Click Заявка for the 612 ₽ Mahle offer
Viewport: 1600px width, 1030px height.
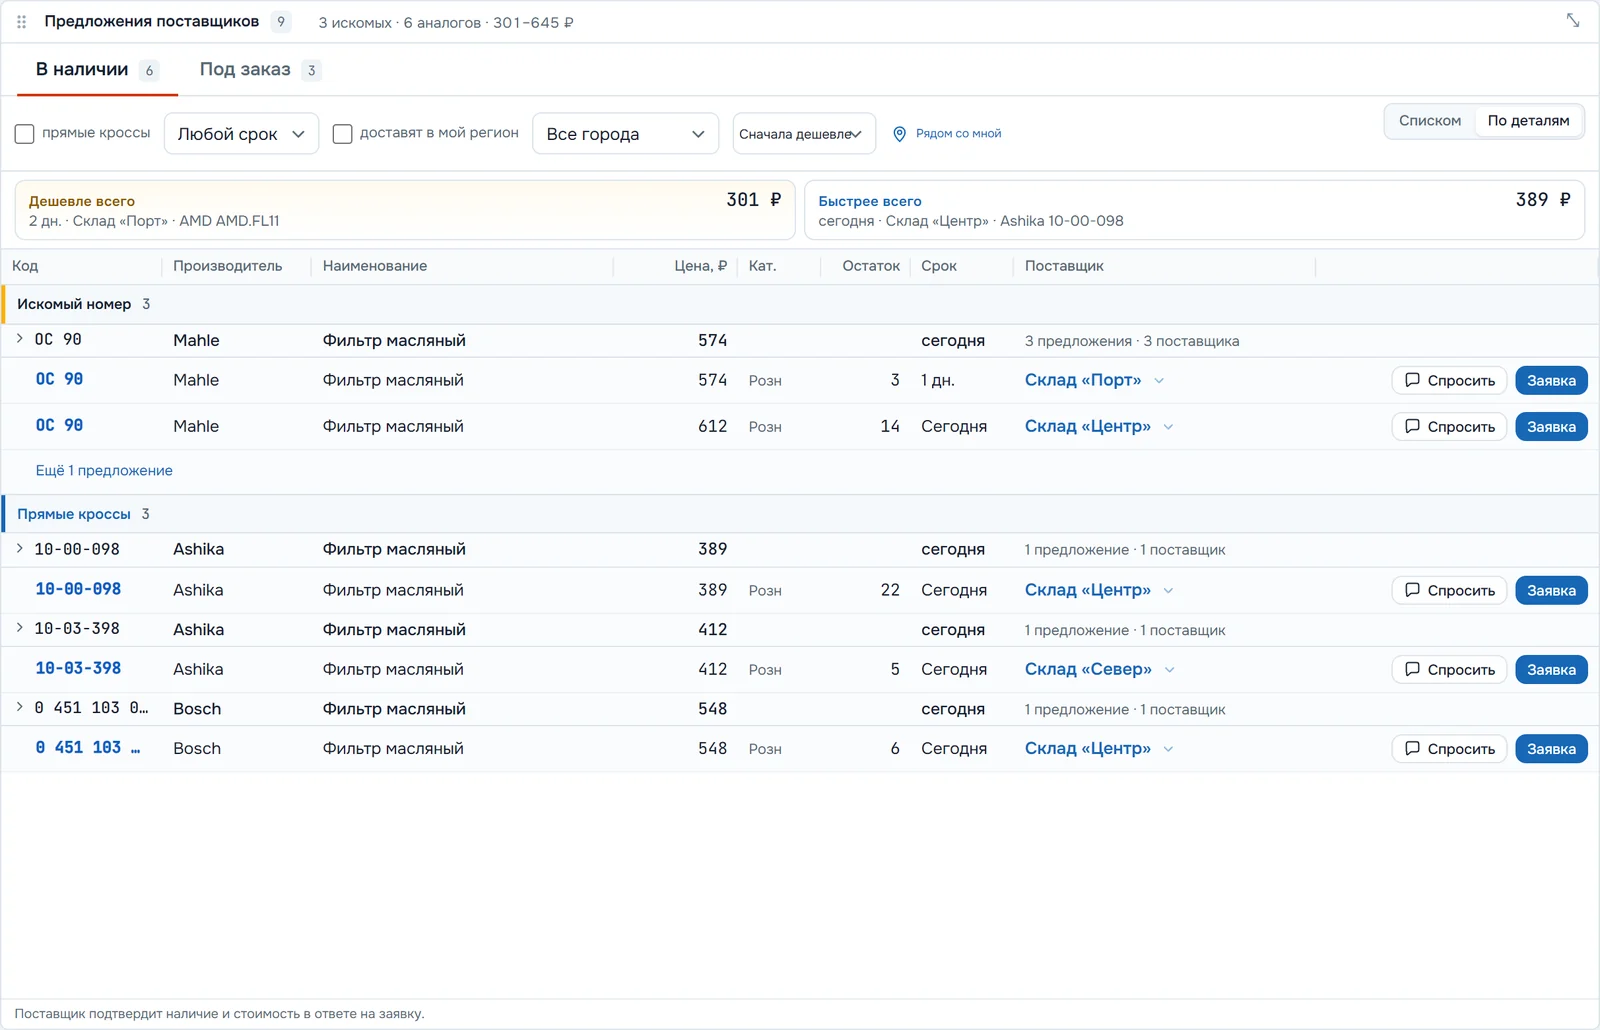pos(1551,427)
